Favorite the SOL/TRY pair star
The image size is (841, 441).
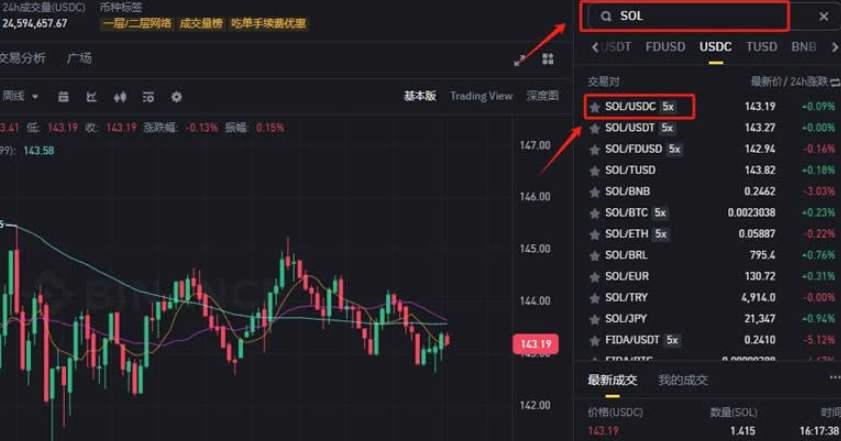click(x=594, y=298)
